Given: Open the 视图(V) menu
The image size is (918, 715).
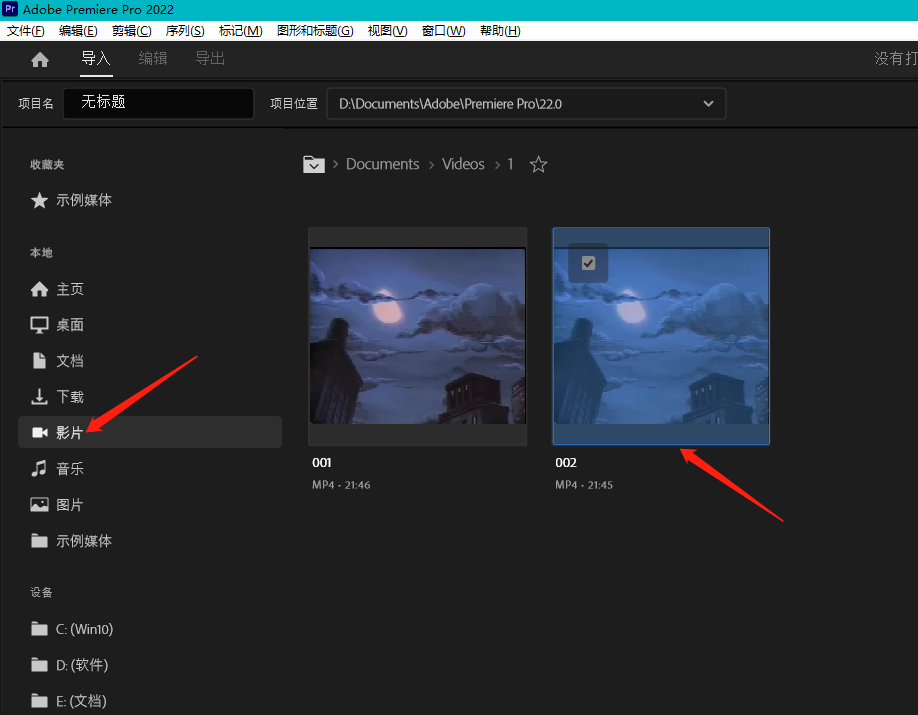Looking at the screenshot, I should 387,31.
